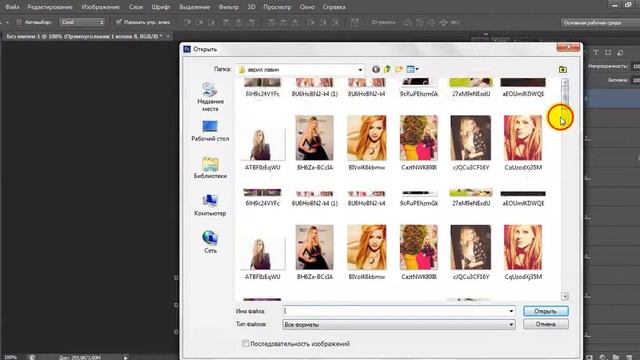640x360 pixels.
Task: Open the view menu arrow in dialog toolbar
Action: click(417, 69)
